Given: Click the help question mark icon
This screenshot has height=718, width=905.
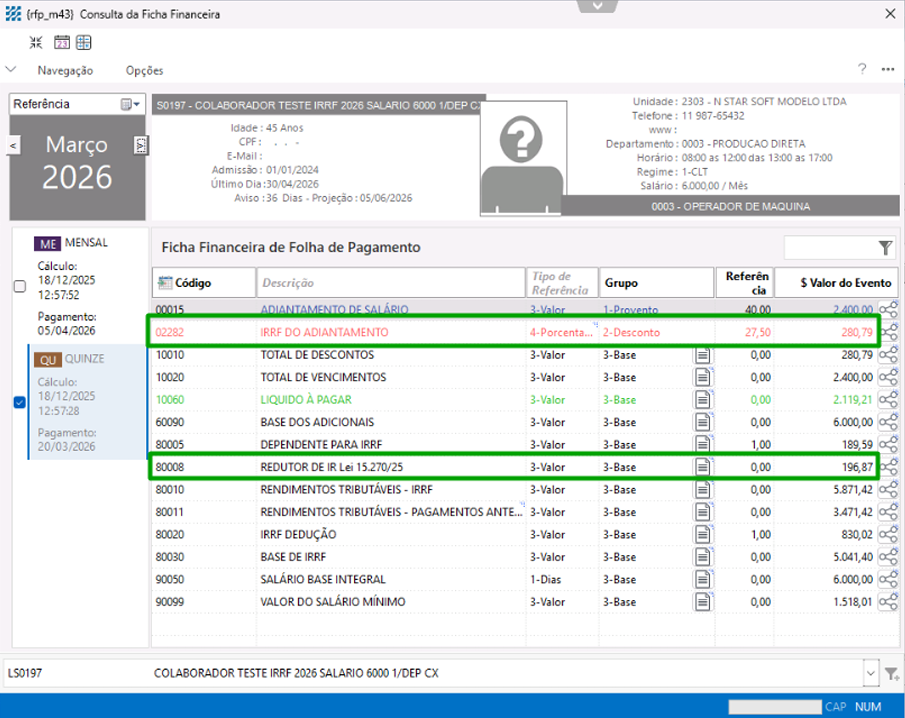Looking at the screenshot, I should (862, 70).
